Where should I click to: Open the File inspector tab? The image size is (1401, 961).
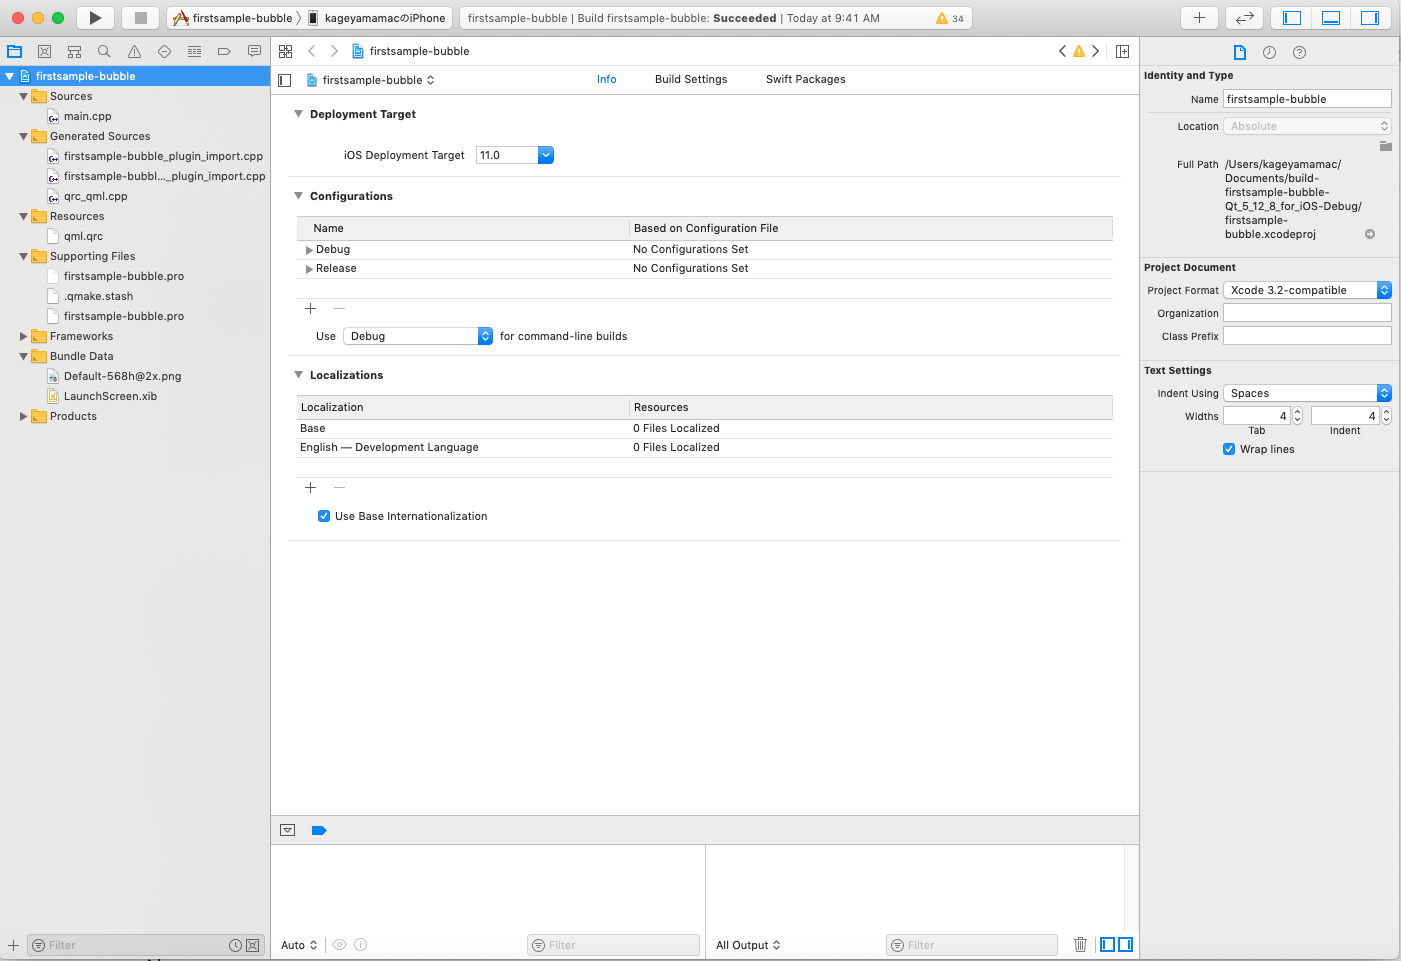coord(1240,52)
